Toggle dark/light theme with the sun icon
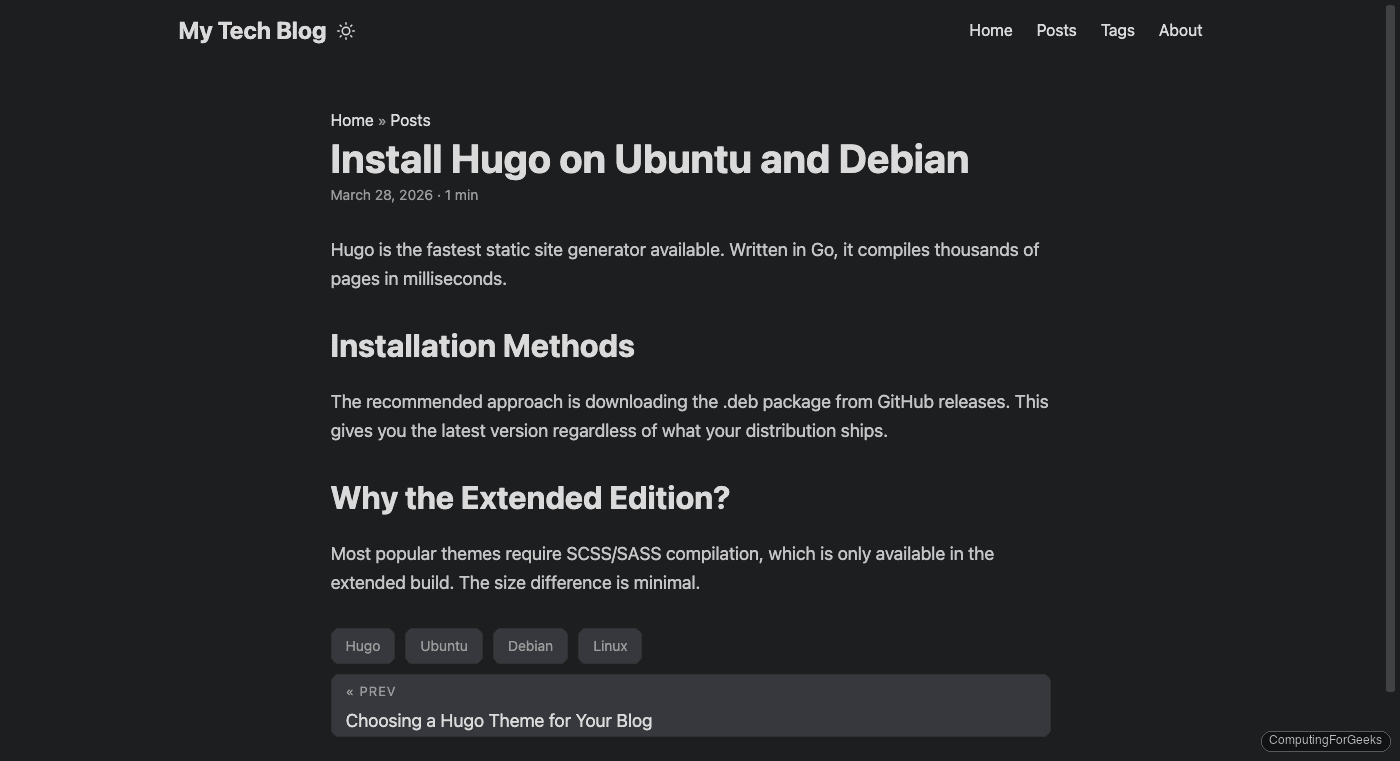The height and width of the screenshot is (761, 1400). pos(345,31)
